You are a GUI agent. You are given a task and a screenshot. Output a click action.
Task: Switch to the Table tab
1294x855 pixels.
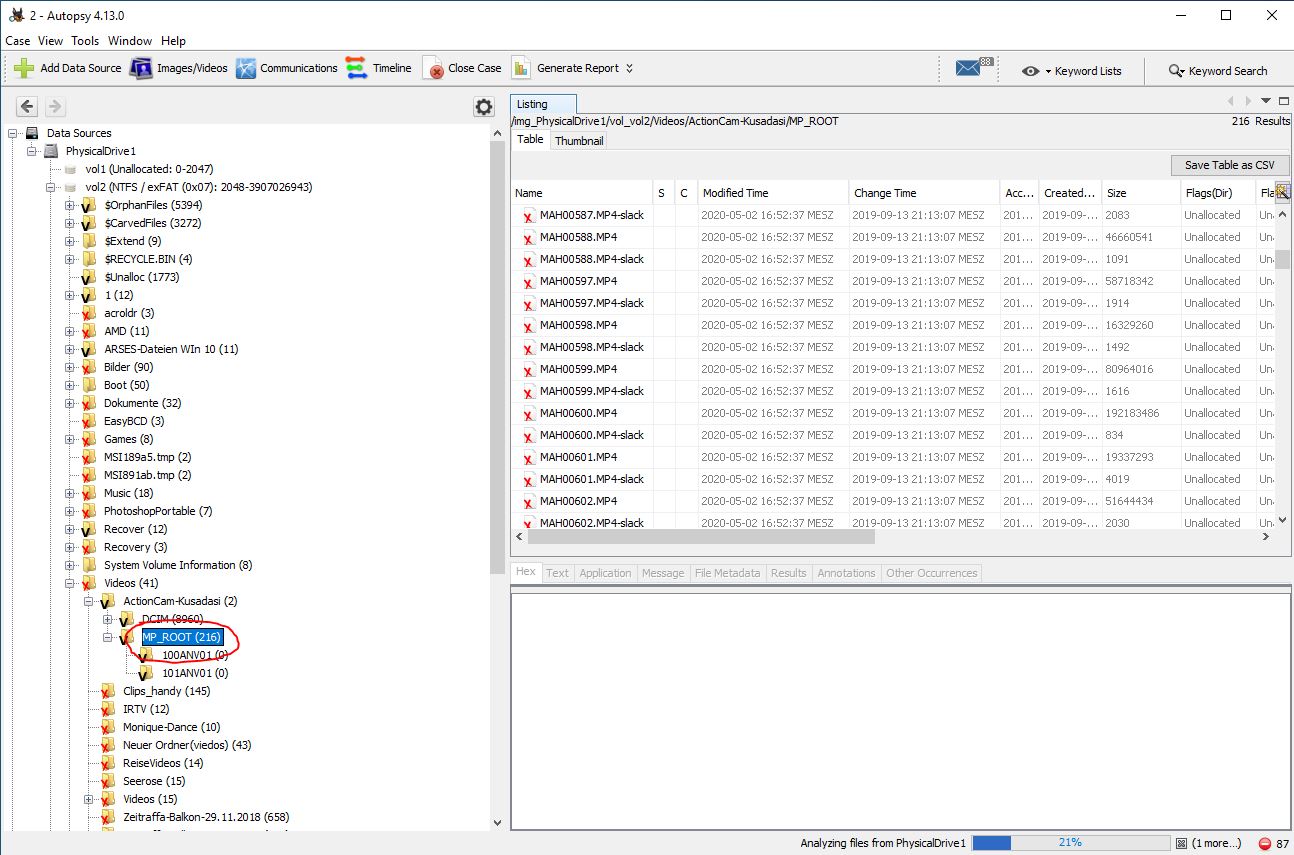click(530, 140)
